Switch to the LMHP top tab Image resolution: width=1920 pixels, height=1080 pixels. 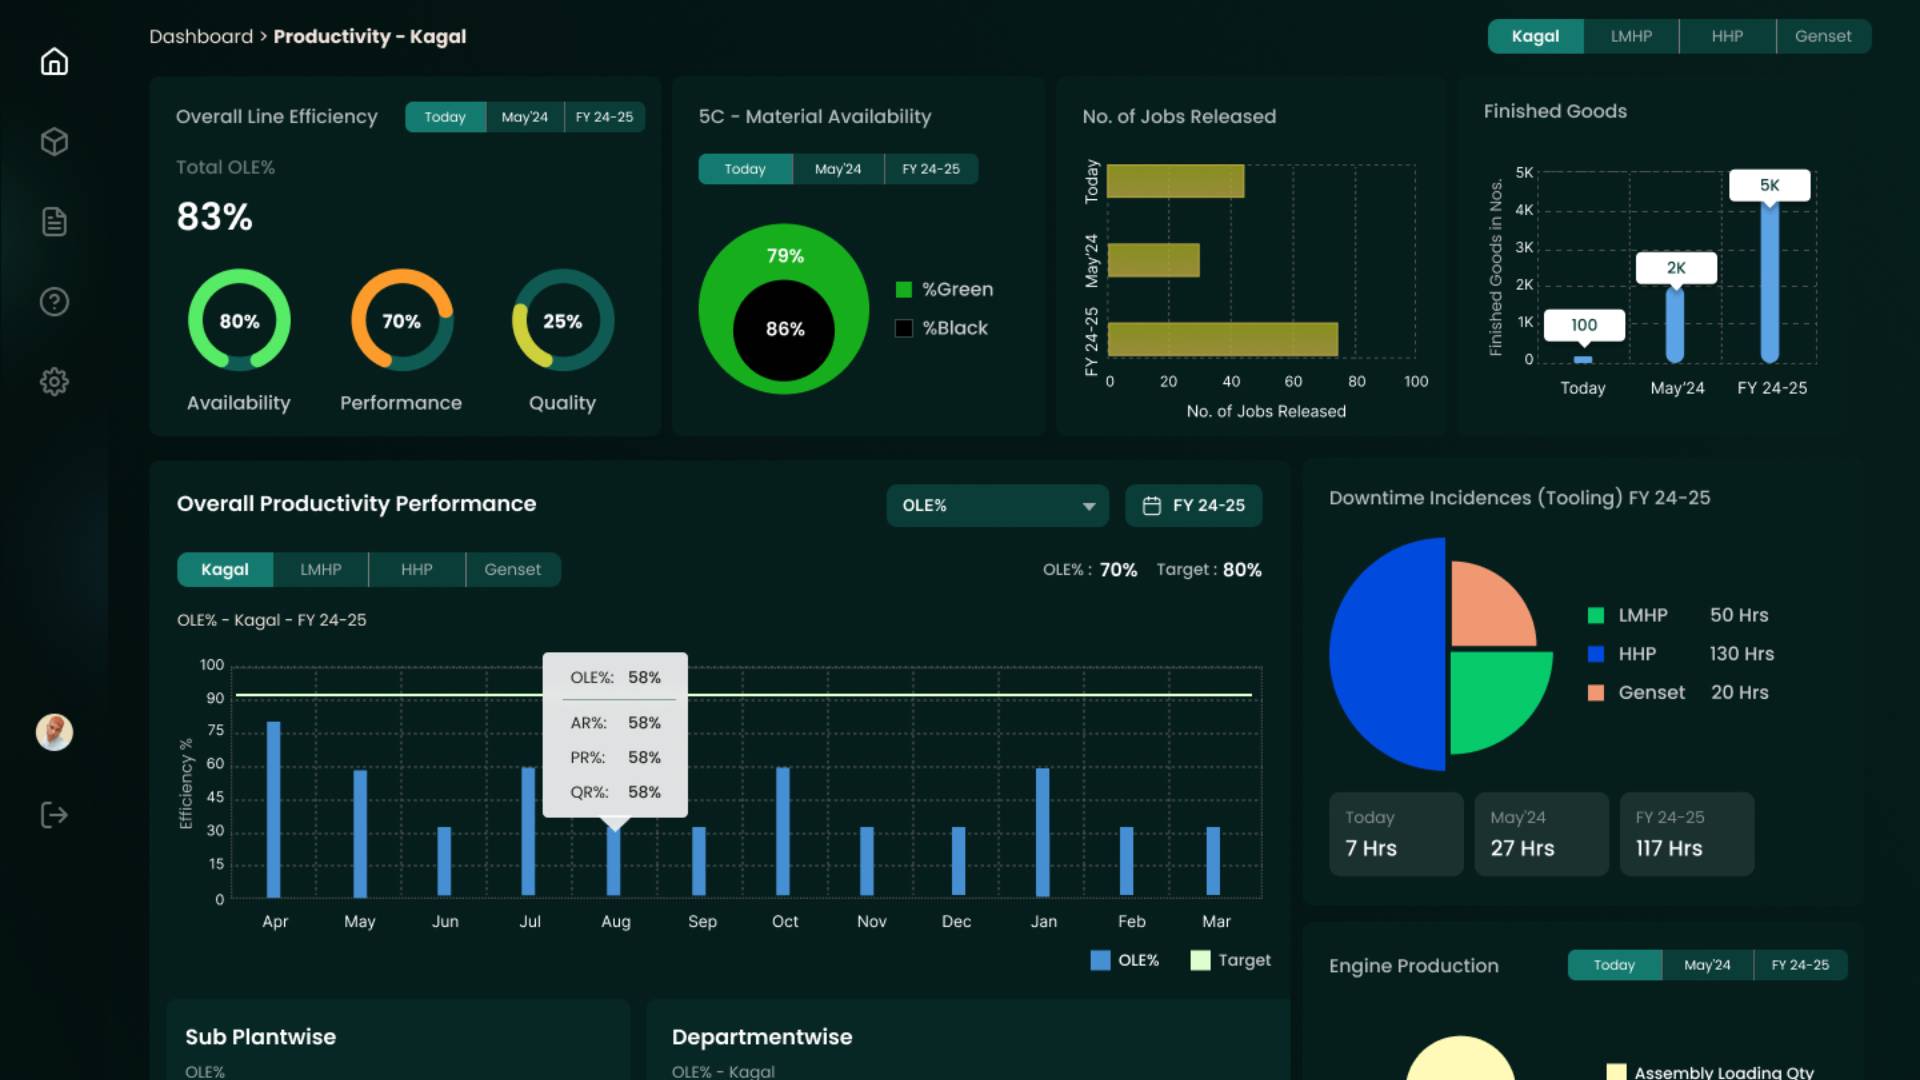1631,36
